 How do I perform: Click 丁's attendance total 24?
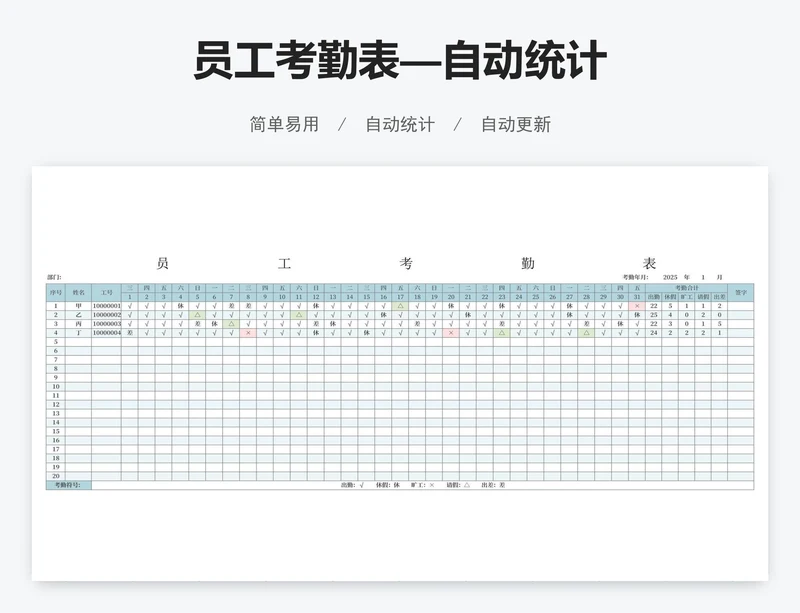[x=654, y=333]
